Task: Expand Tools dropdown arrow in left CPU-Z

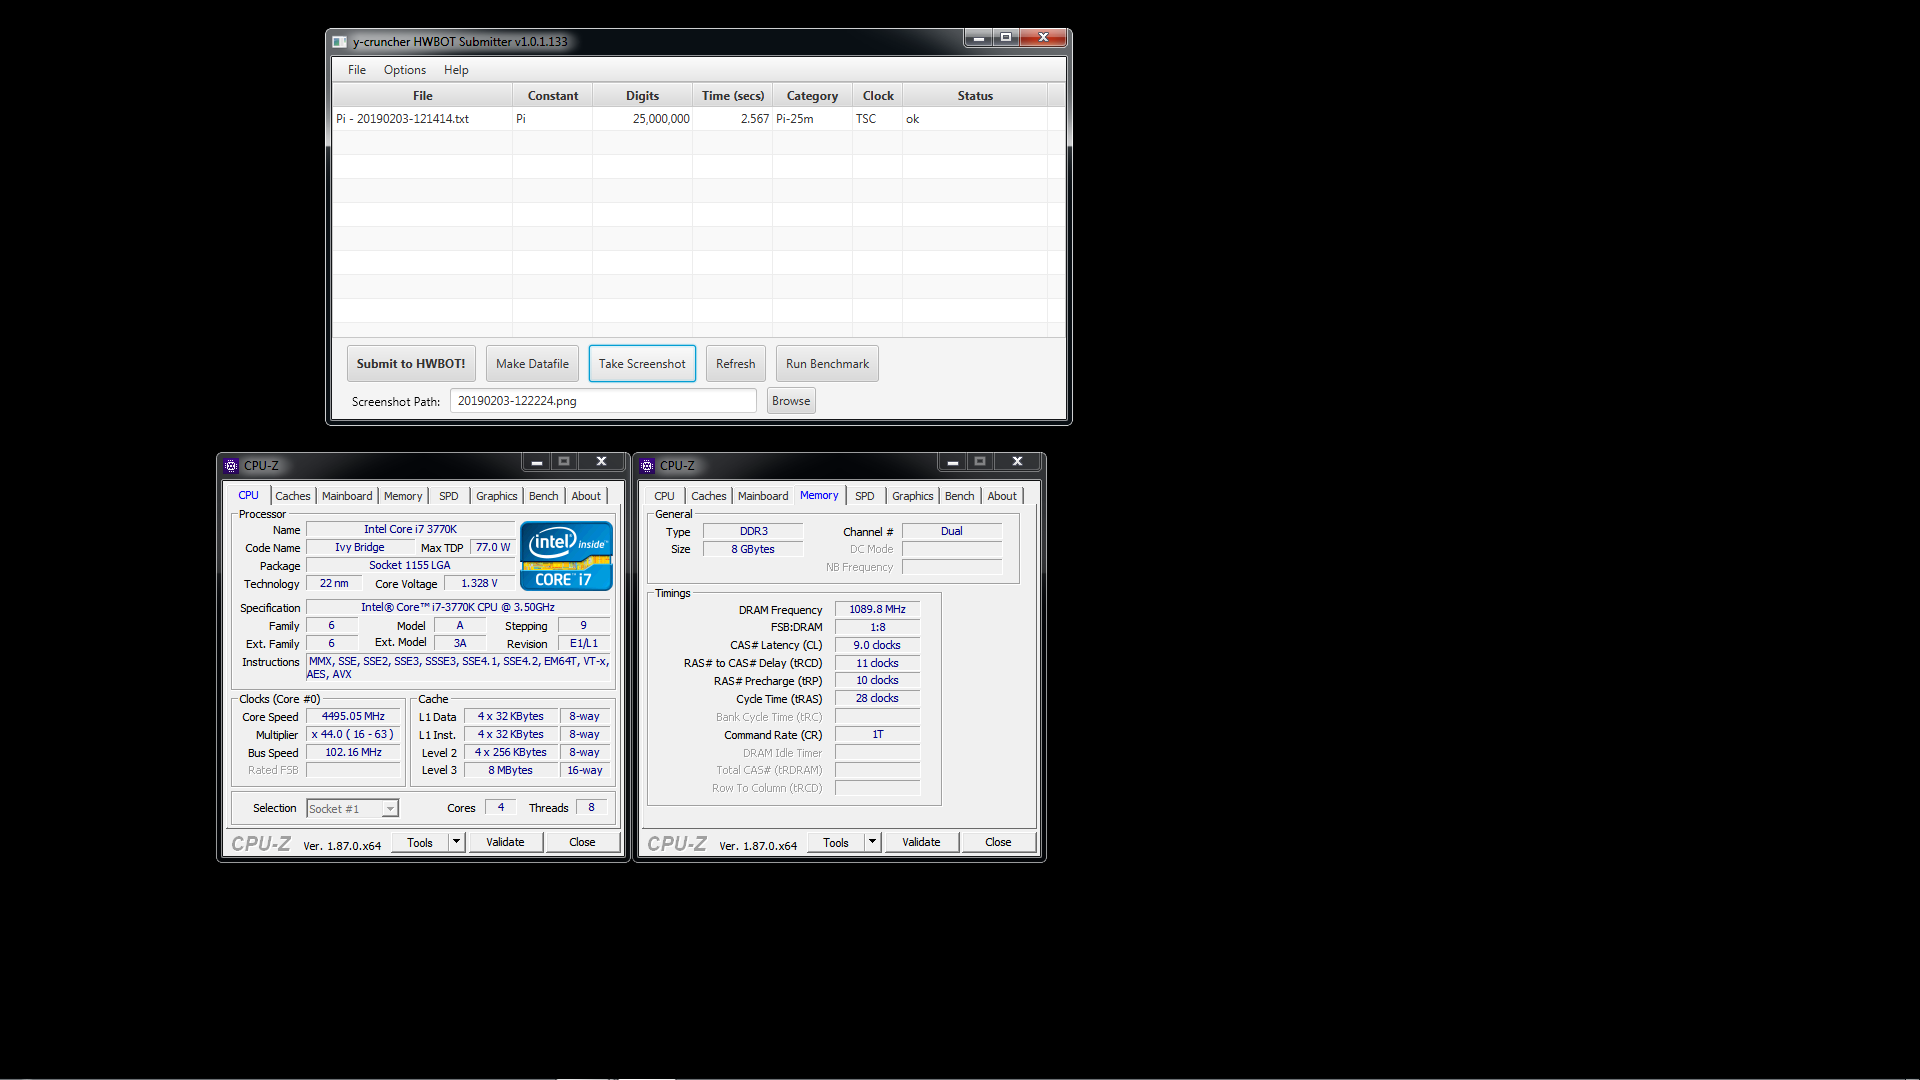Action: coord(457,843)
